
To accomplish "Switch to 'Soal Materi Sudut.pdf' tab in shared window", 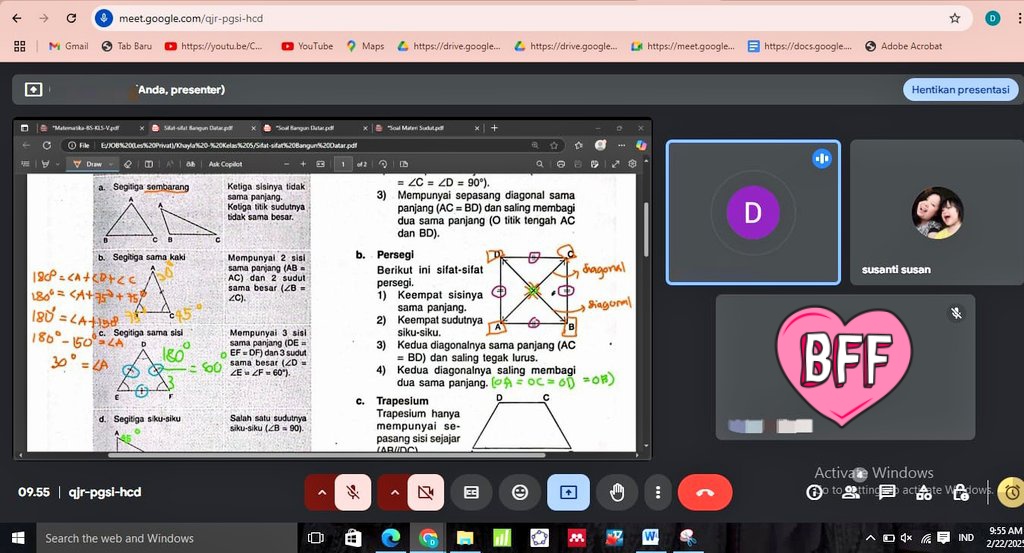I will 426,128.
